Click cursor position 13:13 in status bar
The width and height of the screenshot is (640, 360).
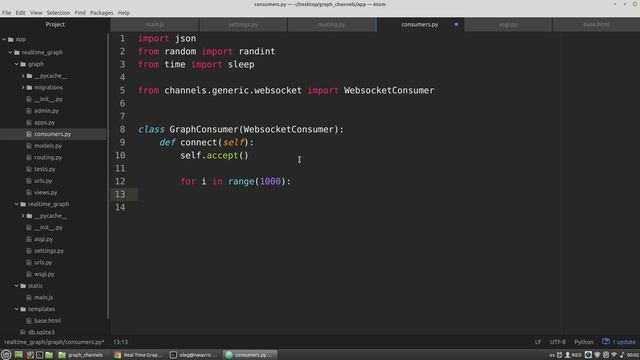[120, 342]
